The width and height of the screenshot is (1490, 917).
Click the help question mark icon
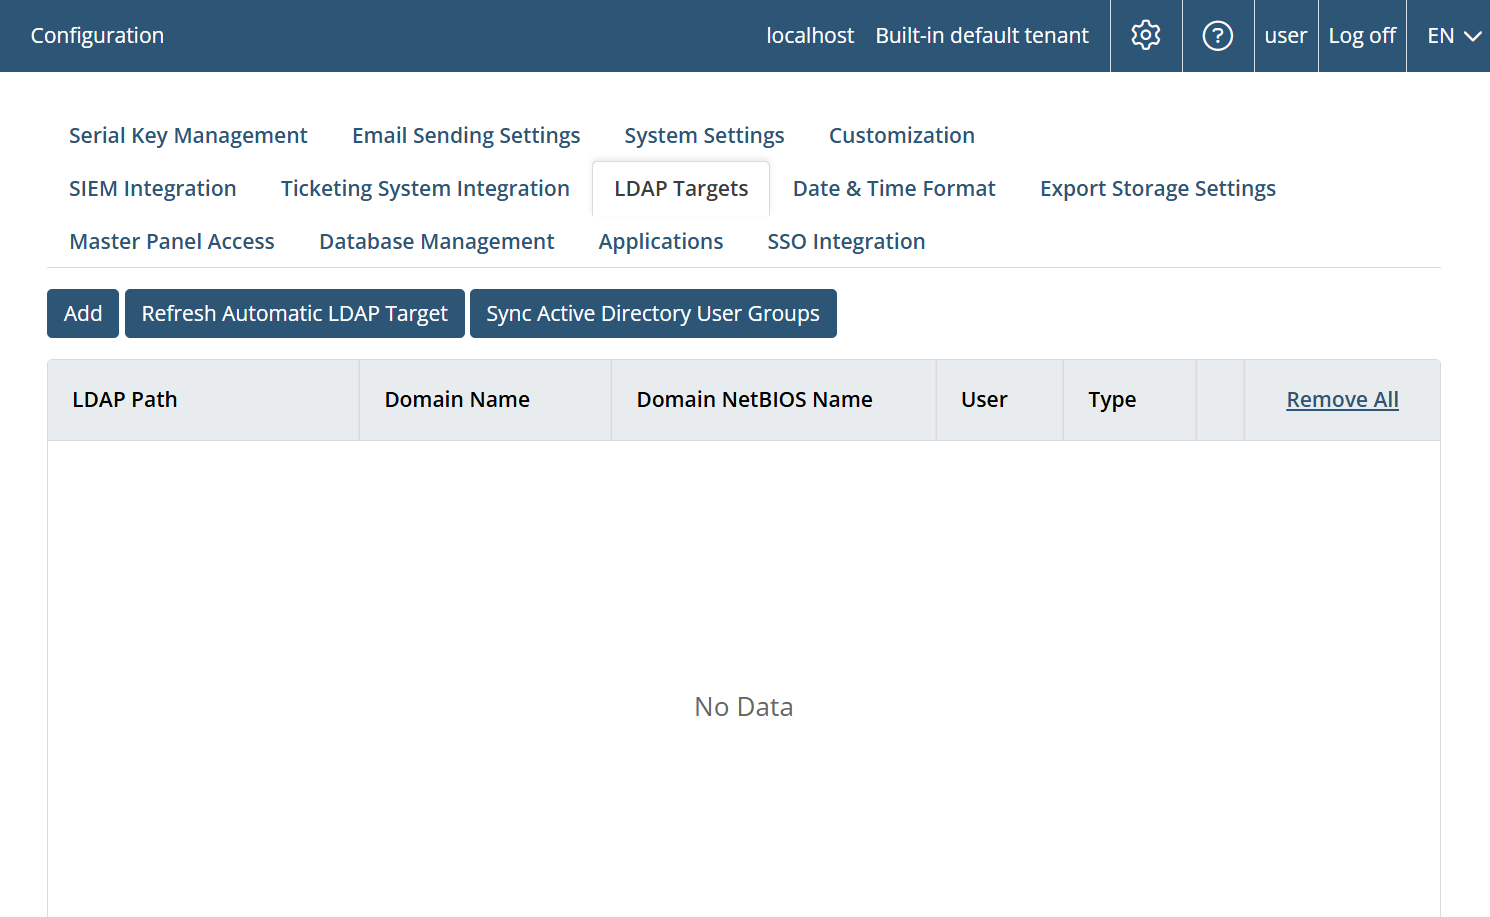[1217, 36]
